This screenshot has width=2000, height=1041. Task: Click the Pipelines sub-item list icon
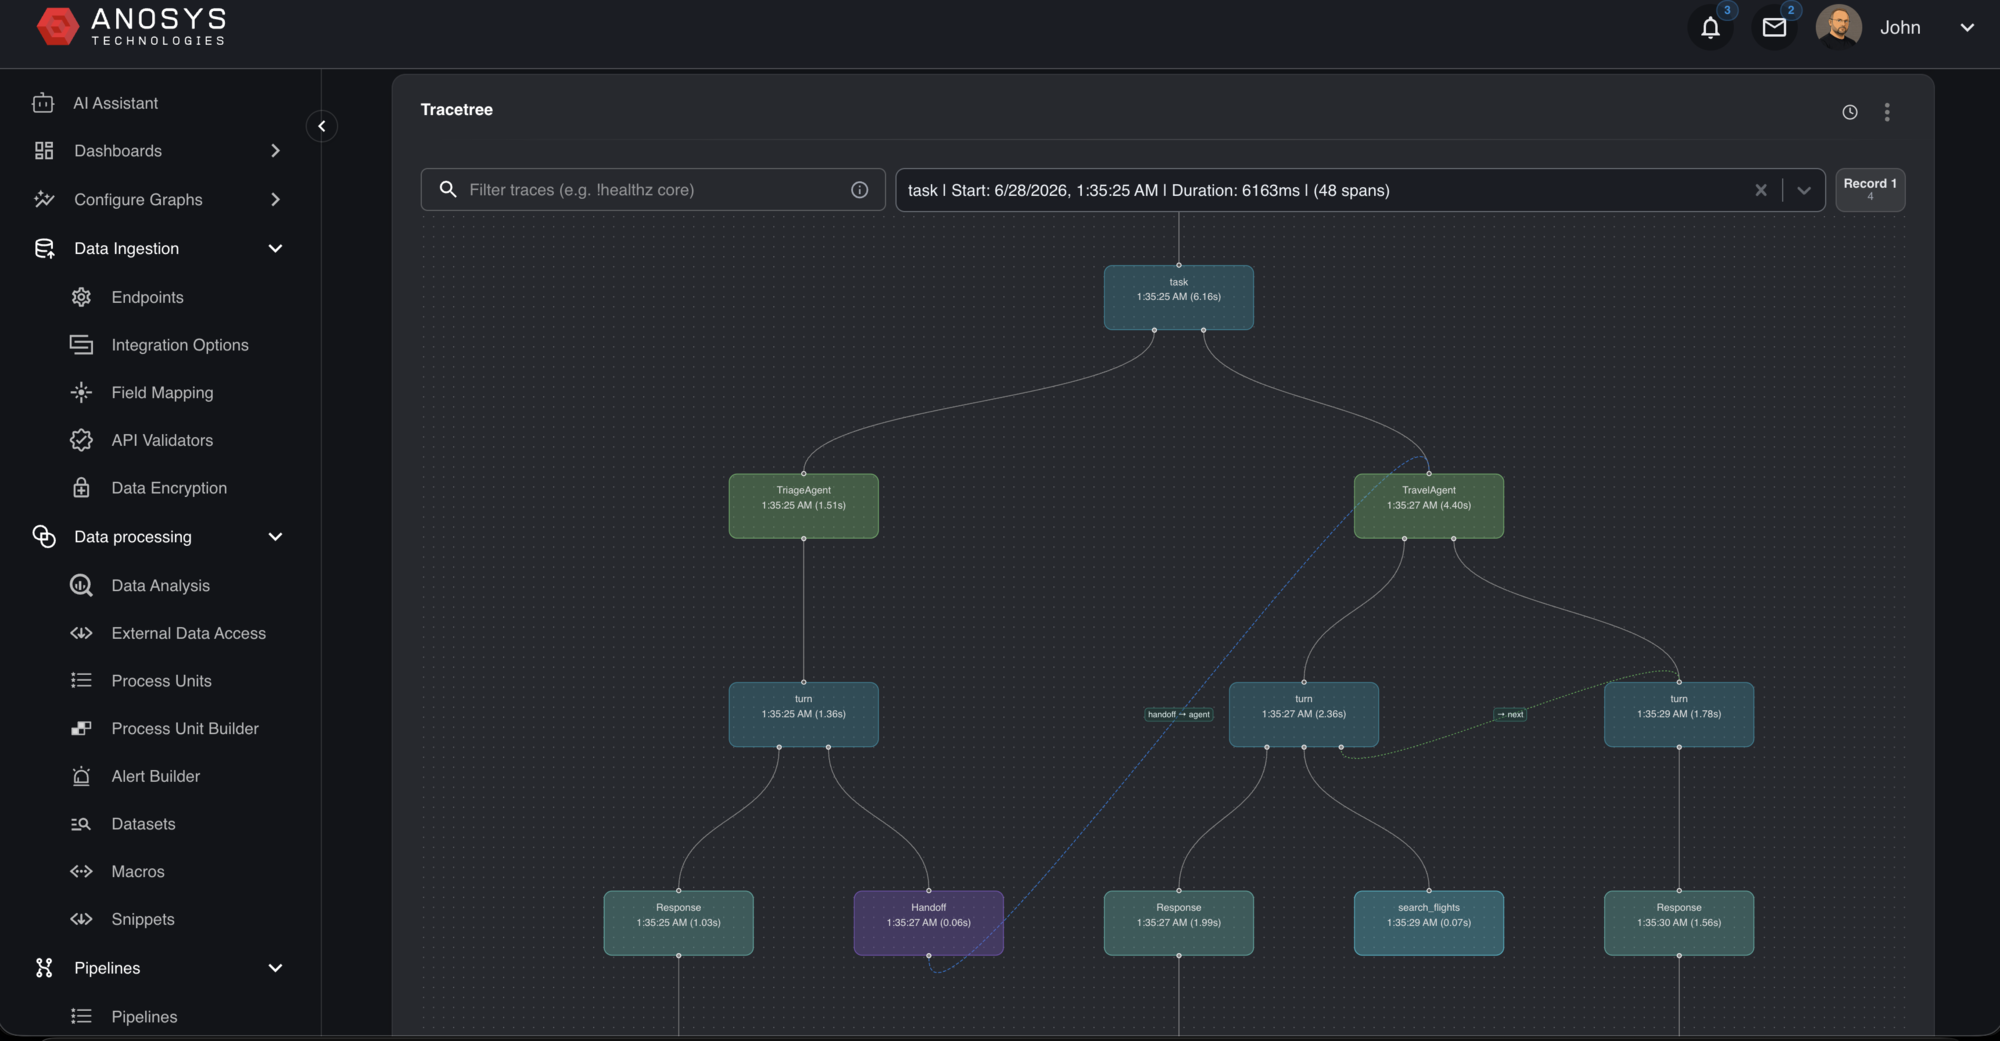(82, 1017)
